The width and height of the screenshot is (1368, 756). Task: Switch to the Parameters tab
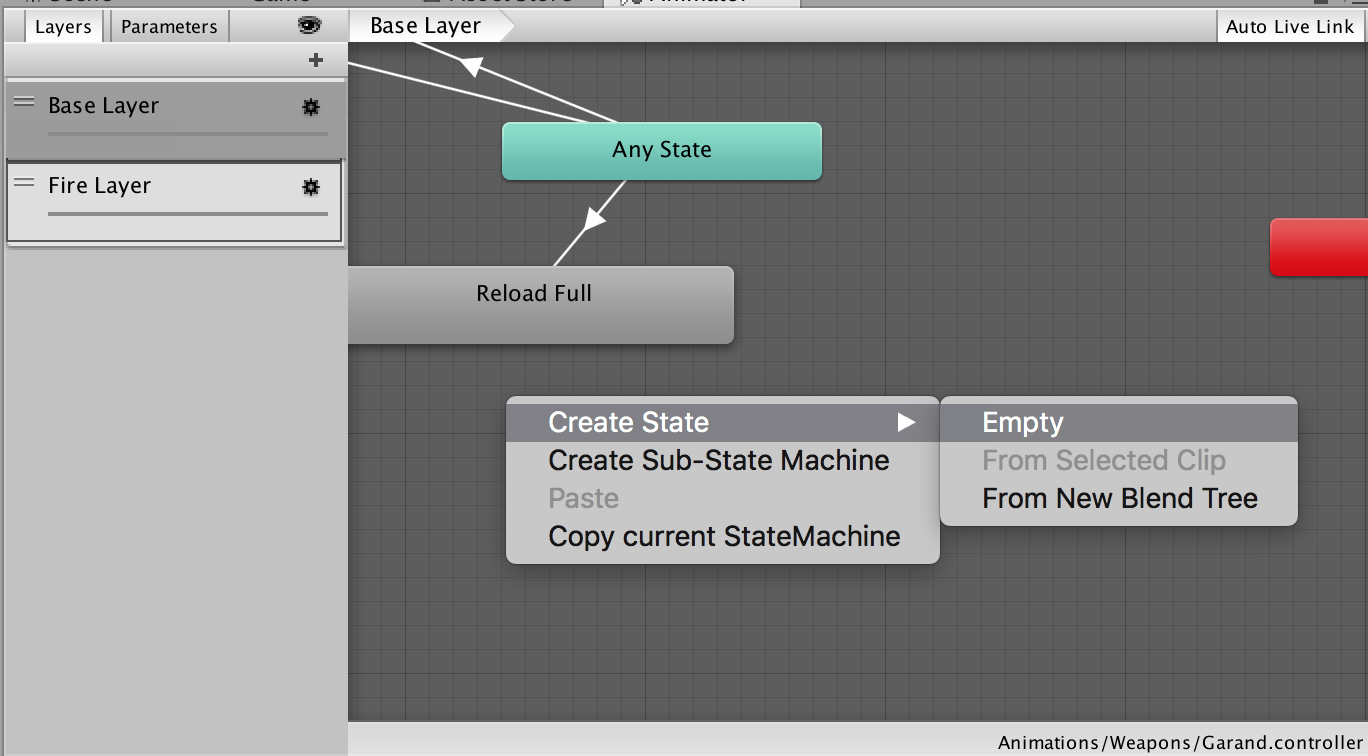point(169,27)
